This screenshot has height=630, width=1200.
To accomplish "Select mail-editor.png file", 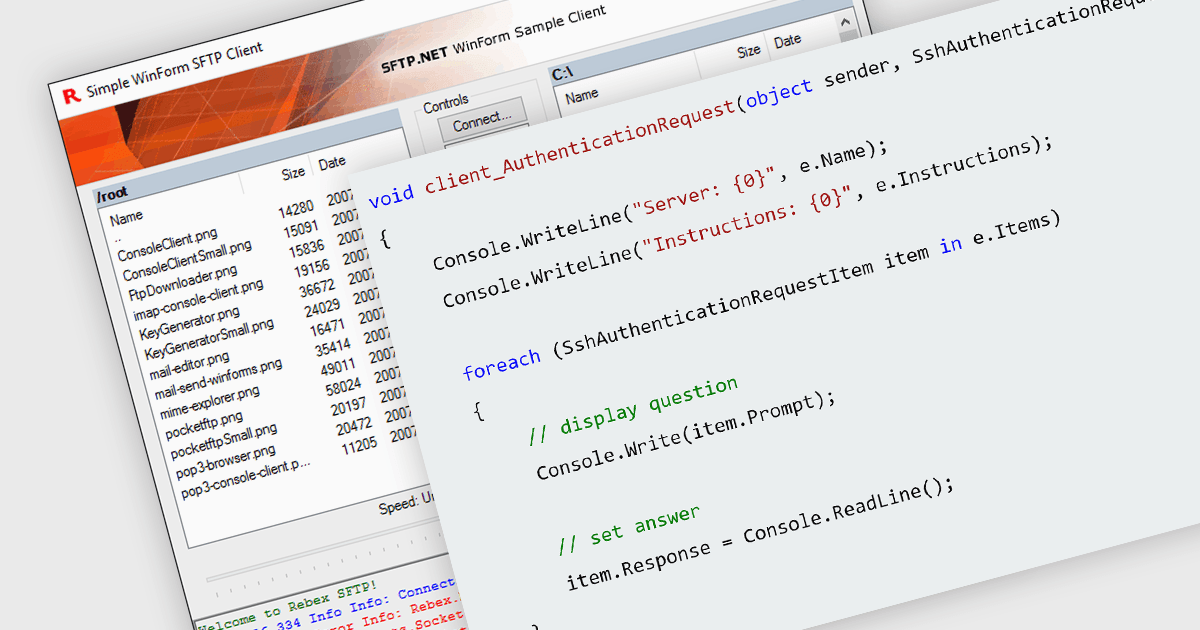I will (x=190, y=365).
